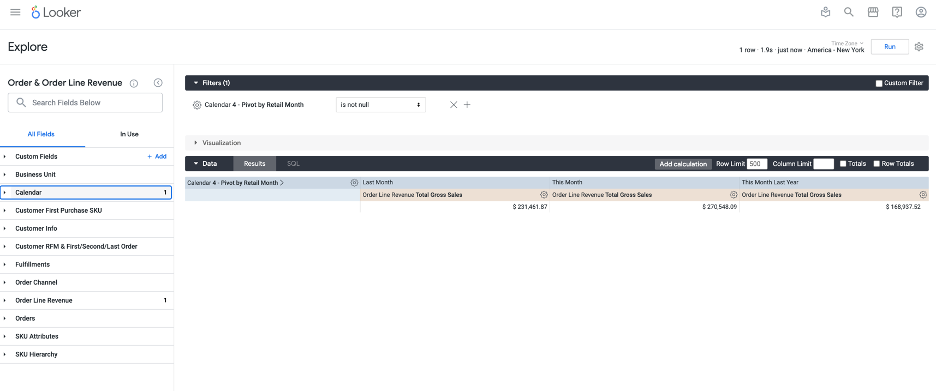Enable the Custom Filter checkbox
Viewport: 936px width, 392px height.
879,83
